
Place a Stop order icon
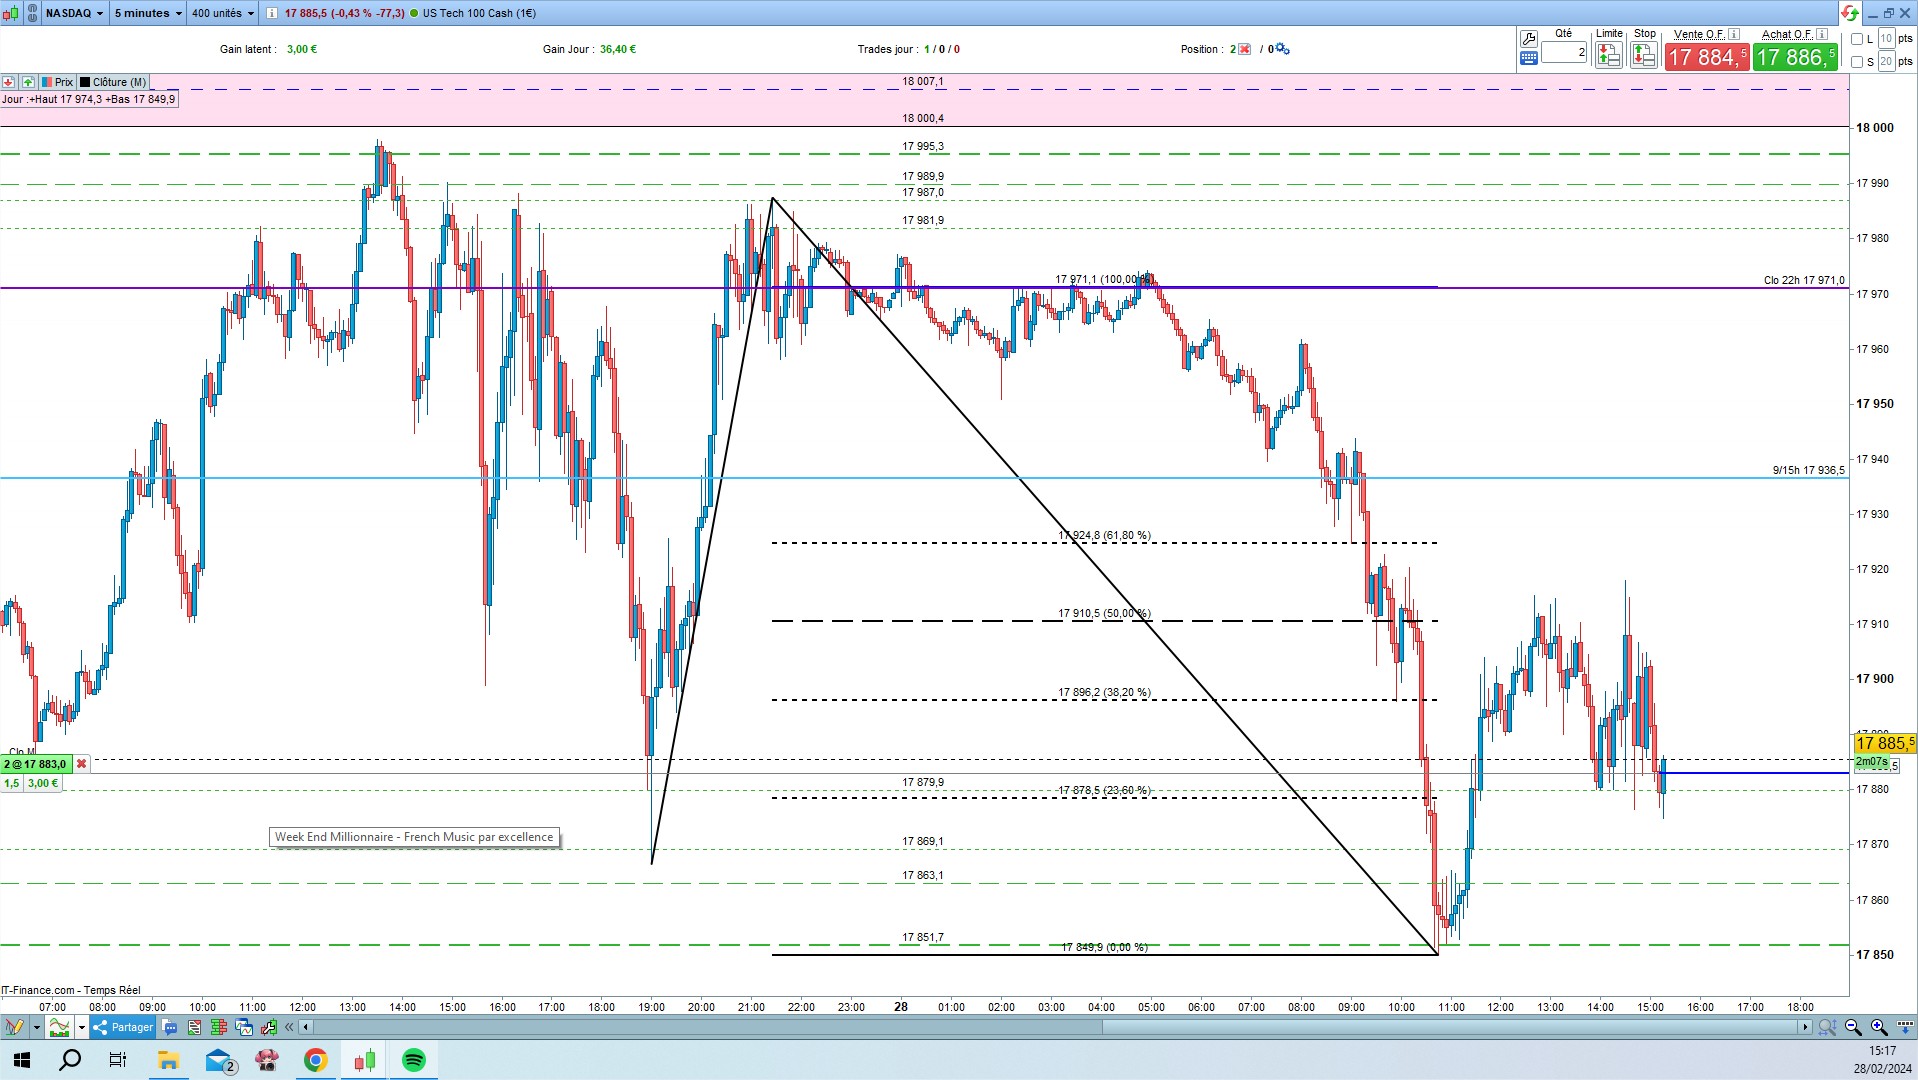pos(1643,55)
